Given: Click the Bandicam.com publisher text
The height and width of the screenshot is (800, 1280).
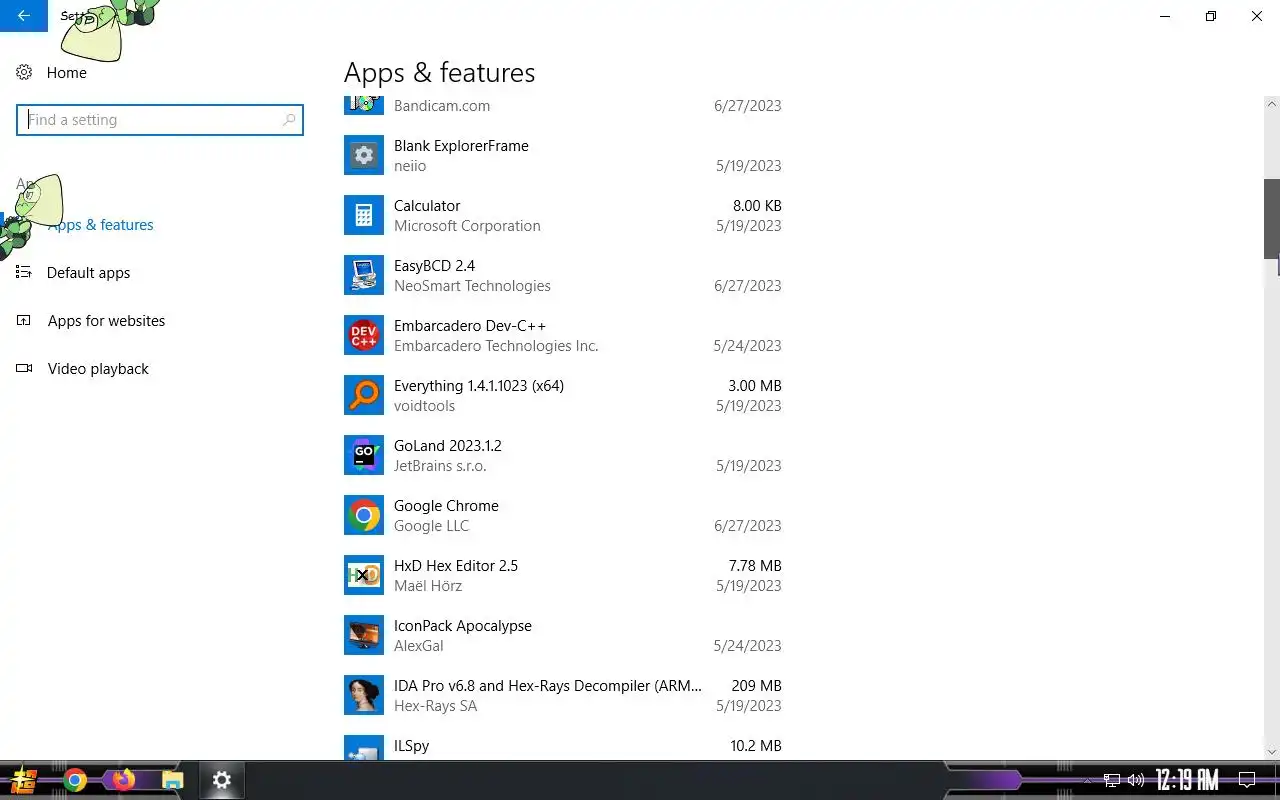Looking at the screenshot, I should click(442, 106).
